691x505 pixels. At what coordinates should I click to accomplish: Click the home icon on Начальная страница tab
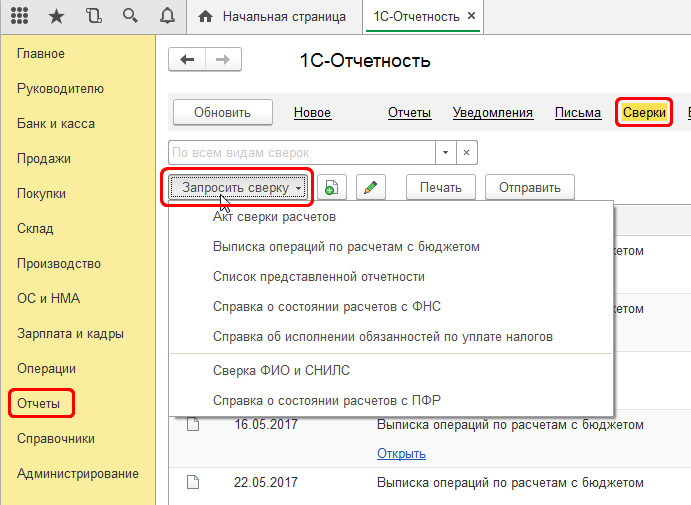point(205,17)
